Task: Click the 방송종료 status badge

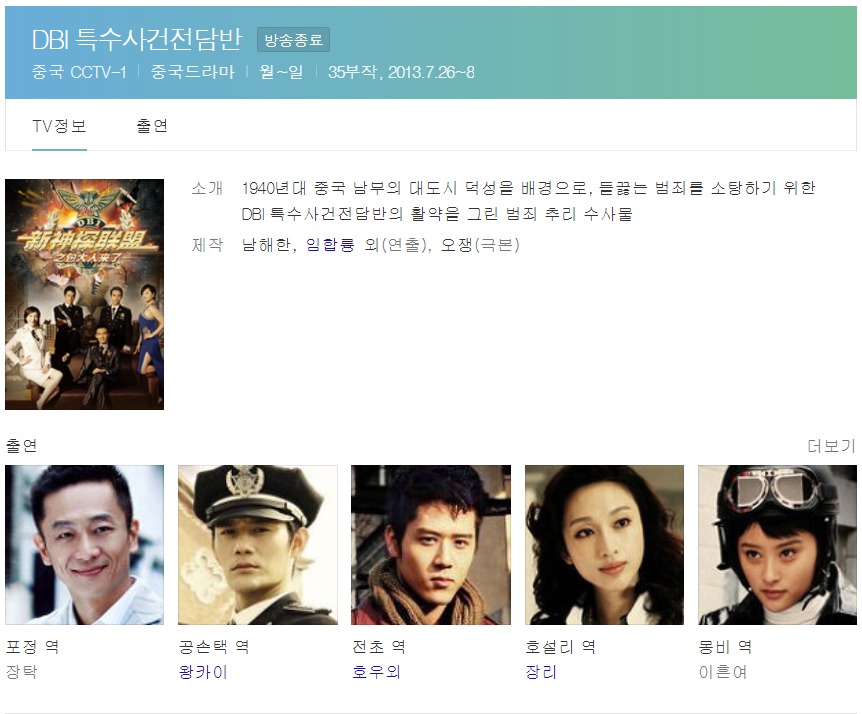Action: [294, 40]
